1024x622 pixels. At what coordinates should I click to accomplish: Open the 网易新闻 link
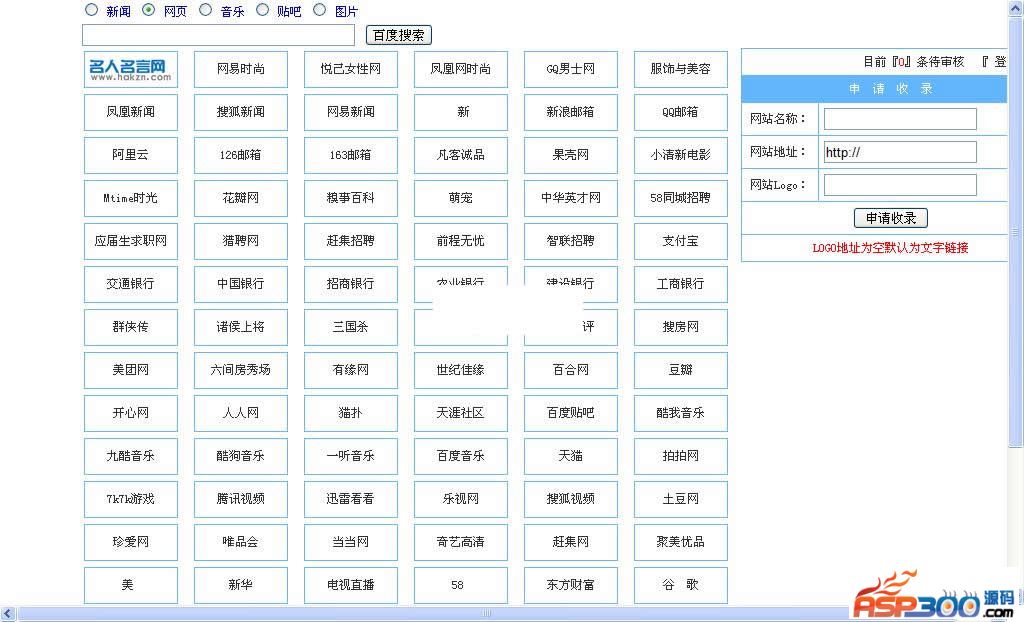click(x=351, y=112)
